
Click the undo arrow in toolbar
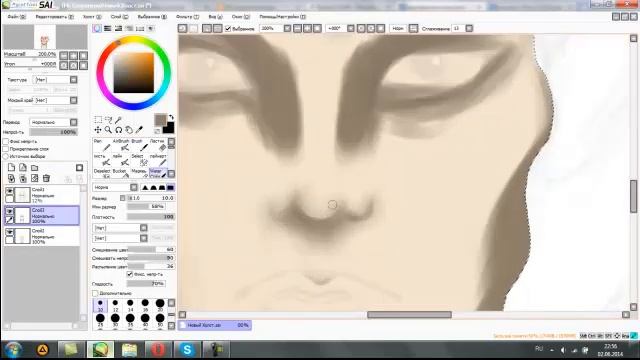(182, 28)
